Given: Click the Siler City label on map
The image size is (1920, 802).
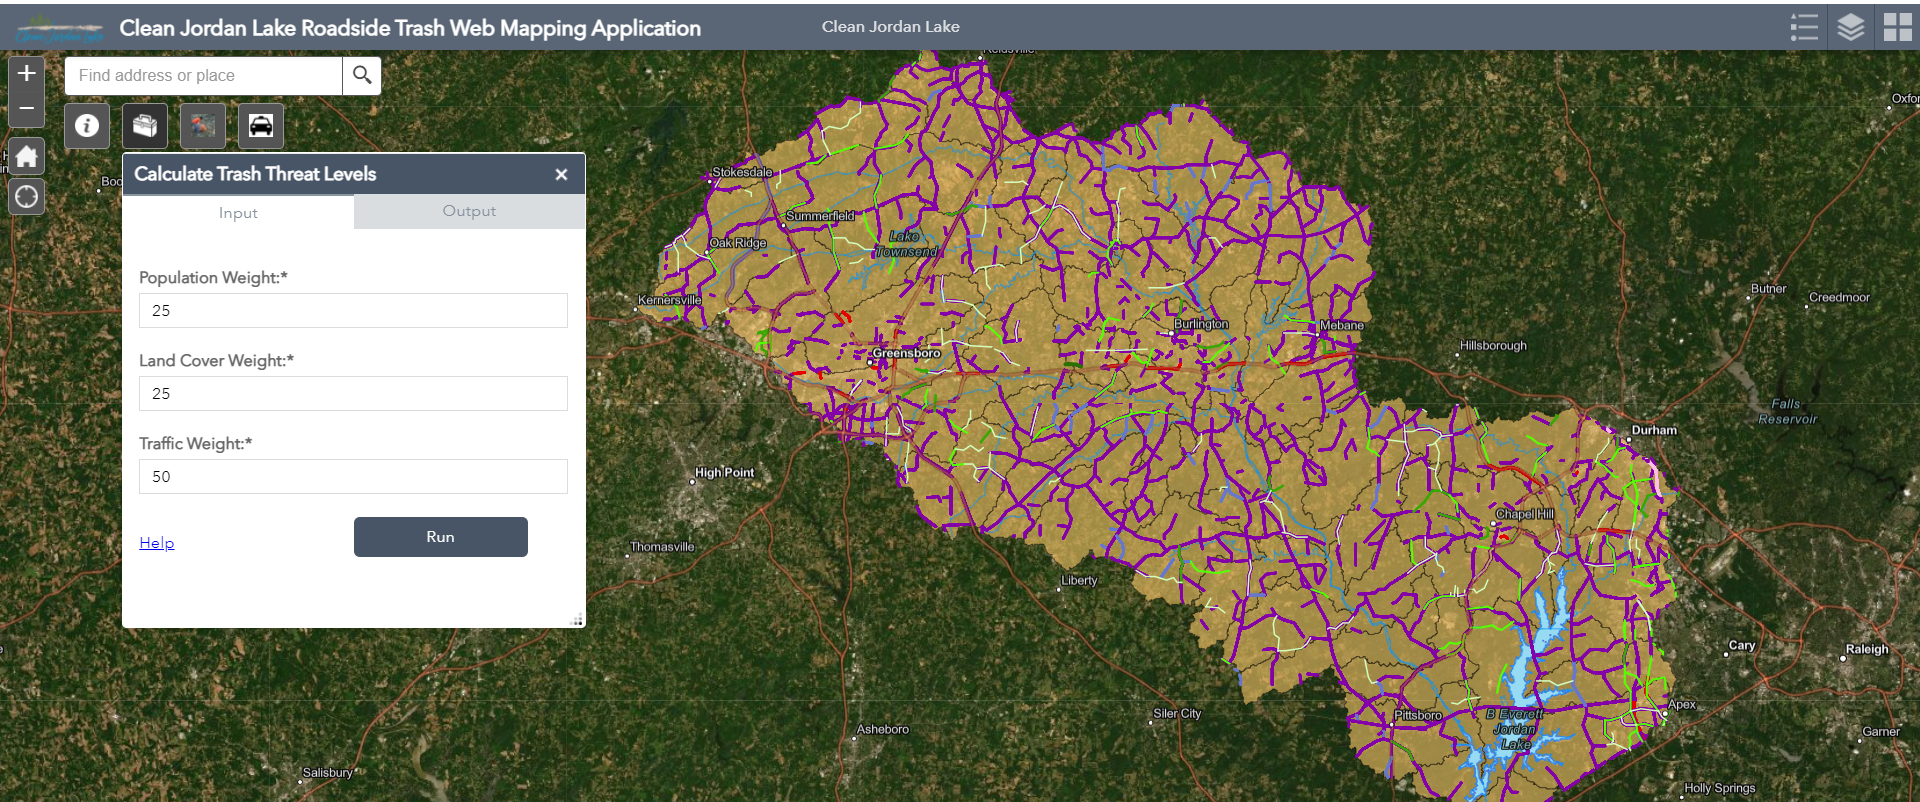Looking at the screenshot, I should pyautogui.click(x=1177, y=714).
